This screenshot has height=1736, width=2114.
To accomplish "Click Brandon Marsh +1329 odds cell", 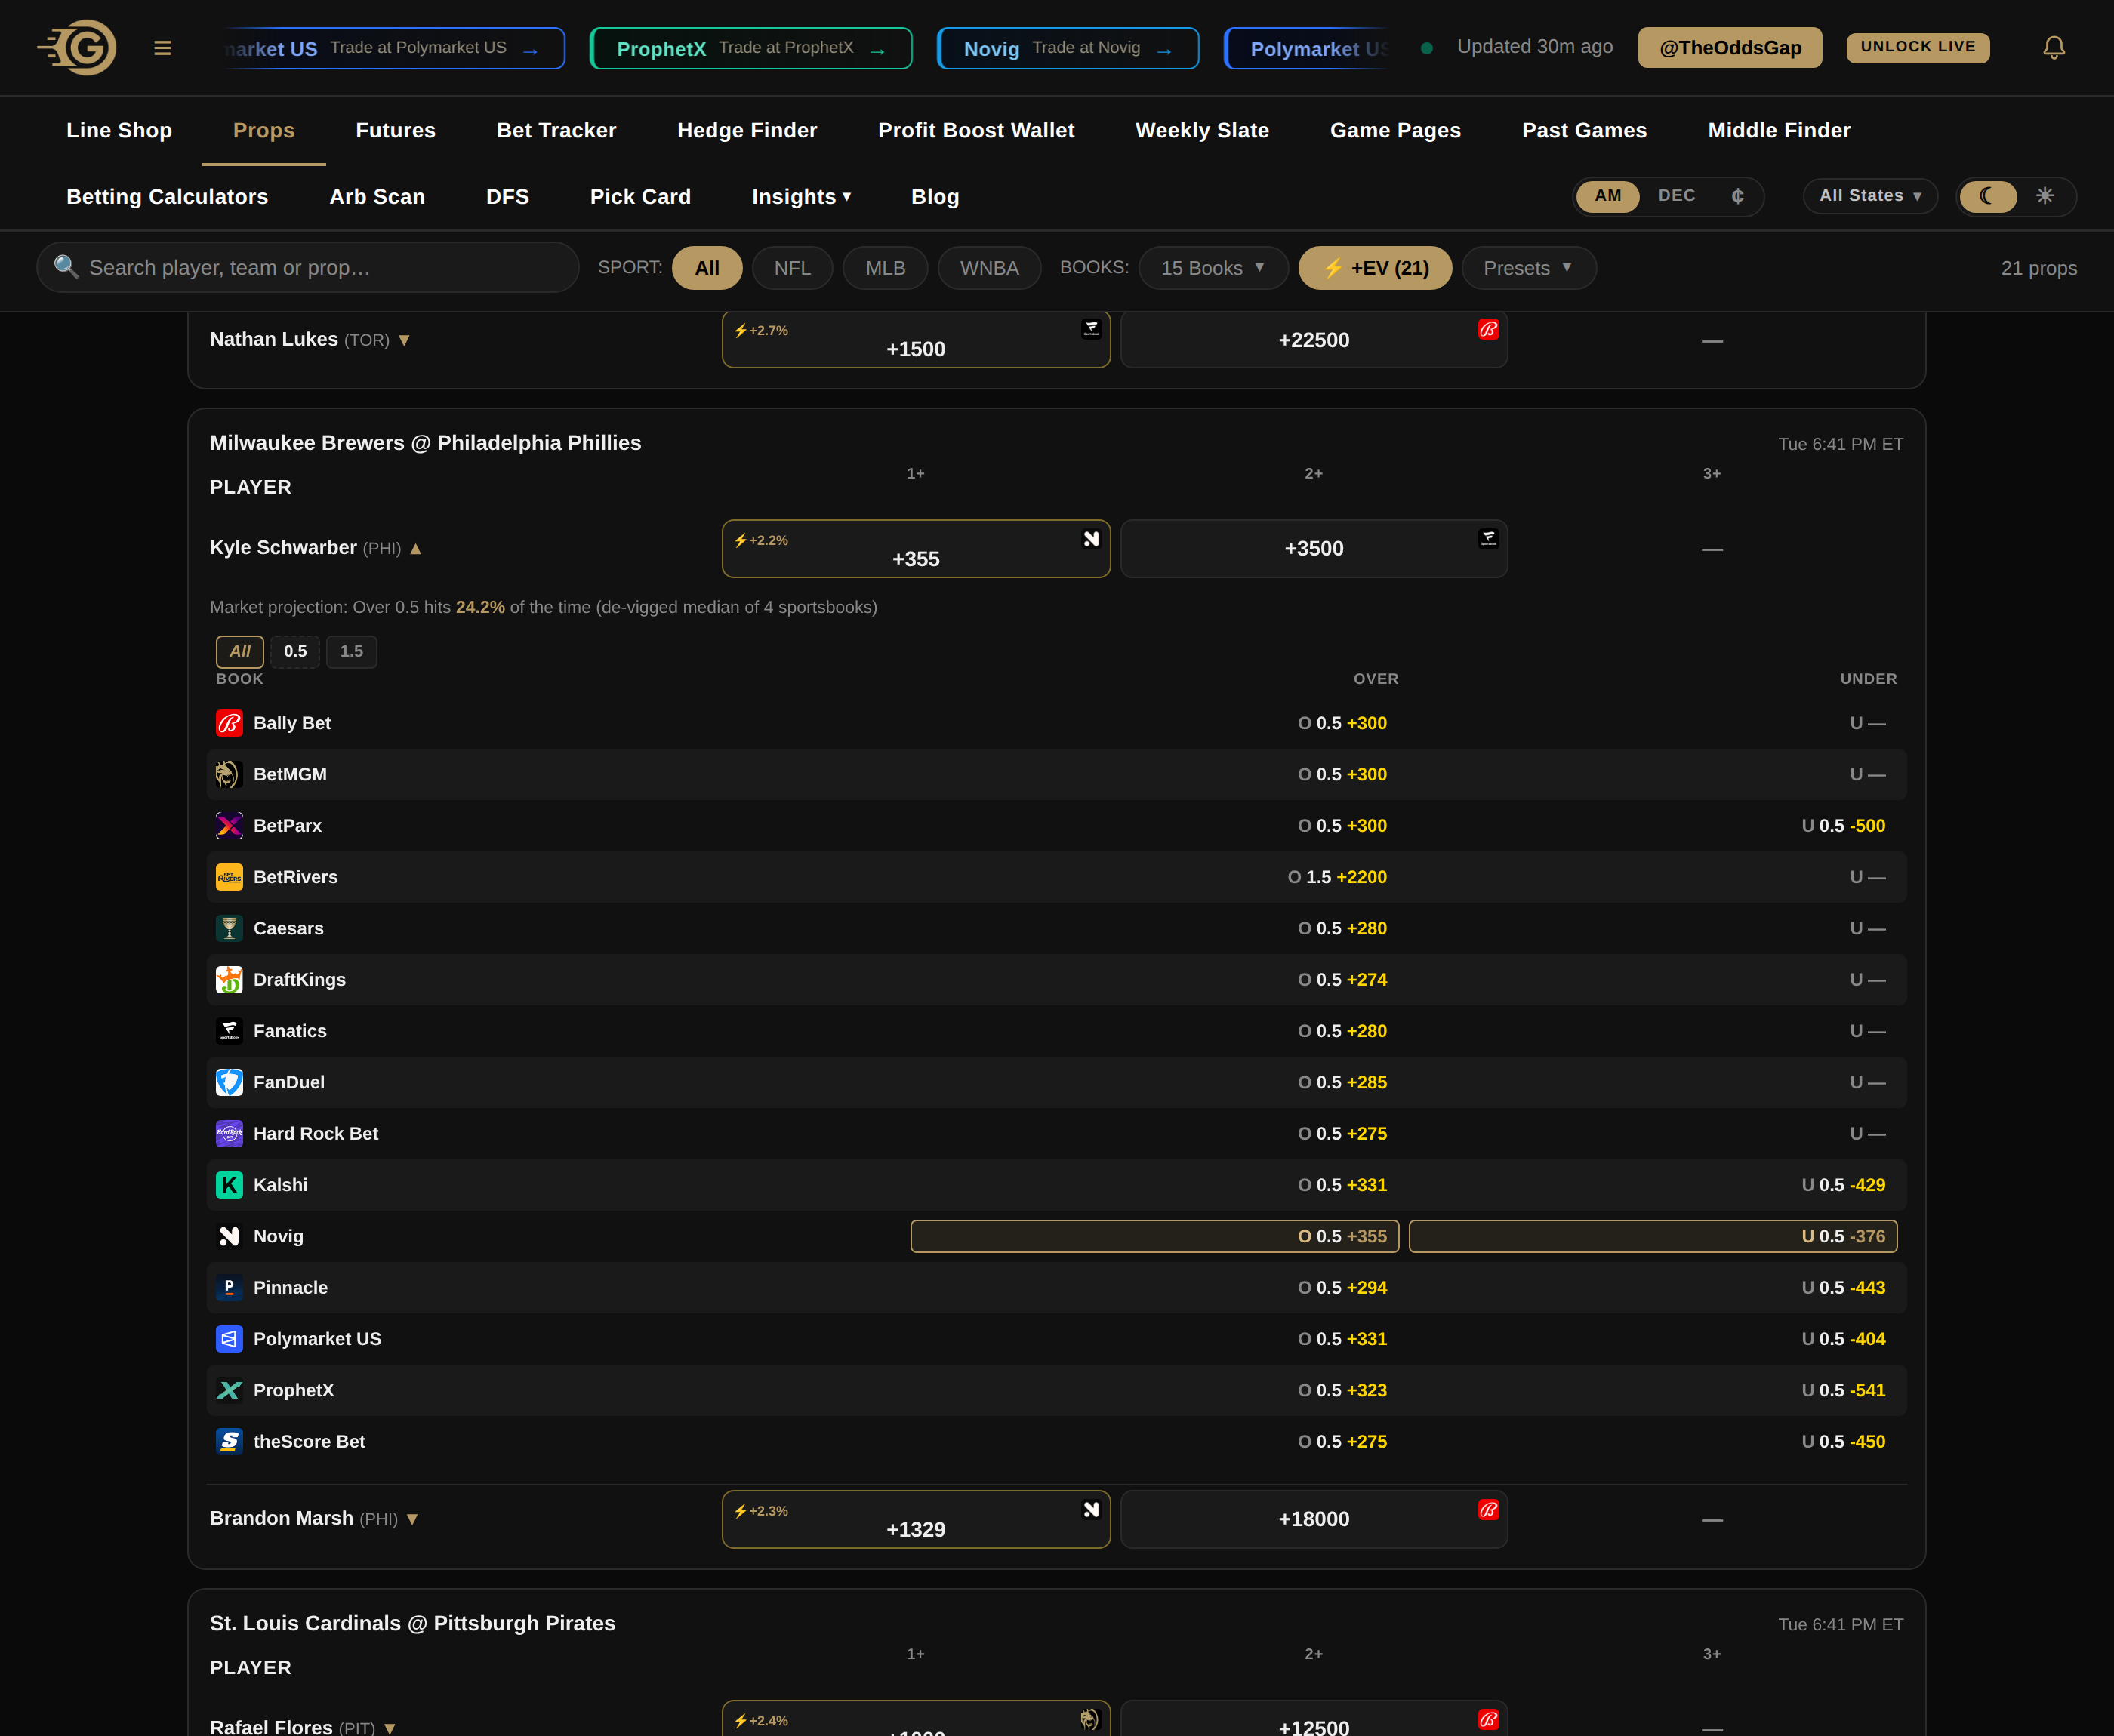I will [x=916, y=1519].
